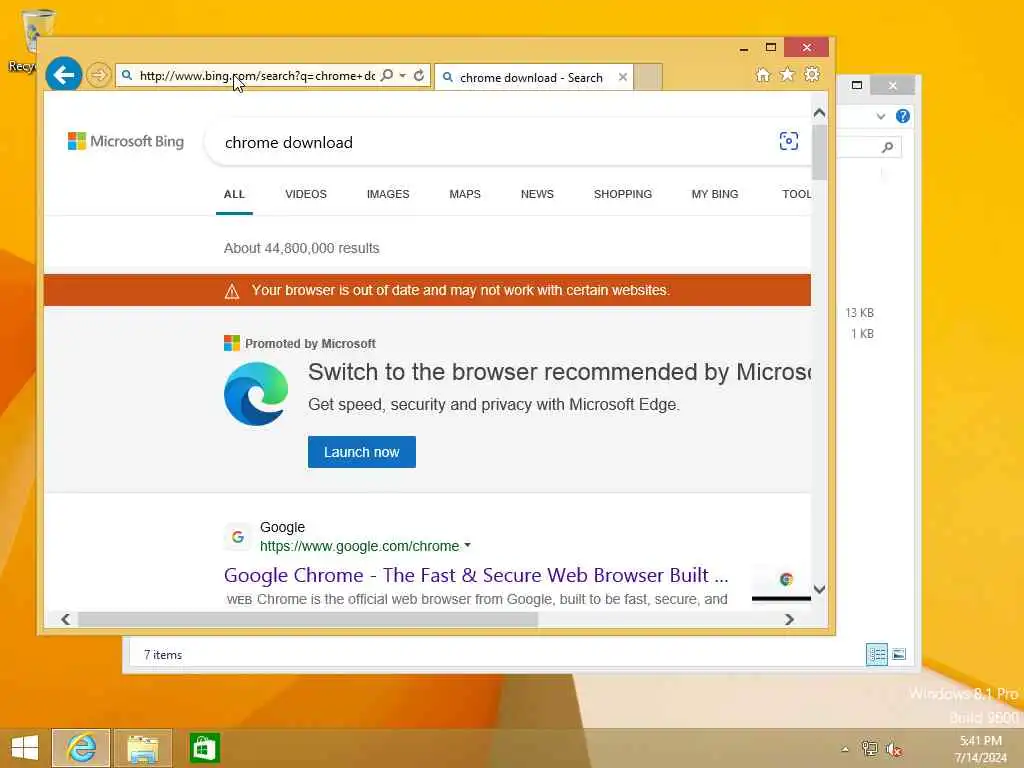Click horizontal scrollbar right arrow
Viewport: 1024px width, 768px height.
(790, 619)
